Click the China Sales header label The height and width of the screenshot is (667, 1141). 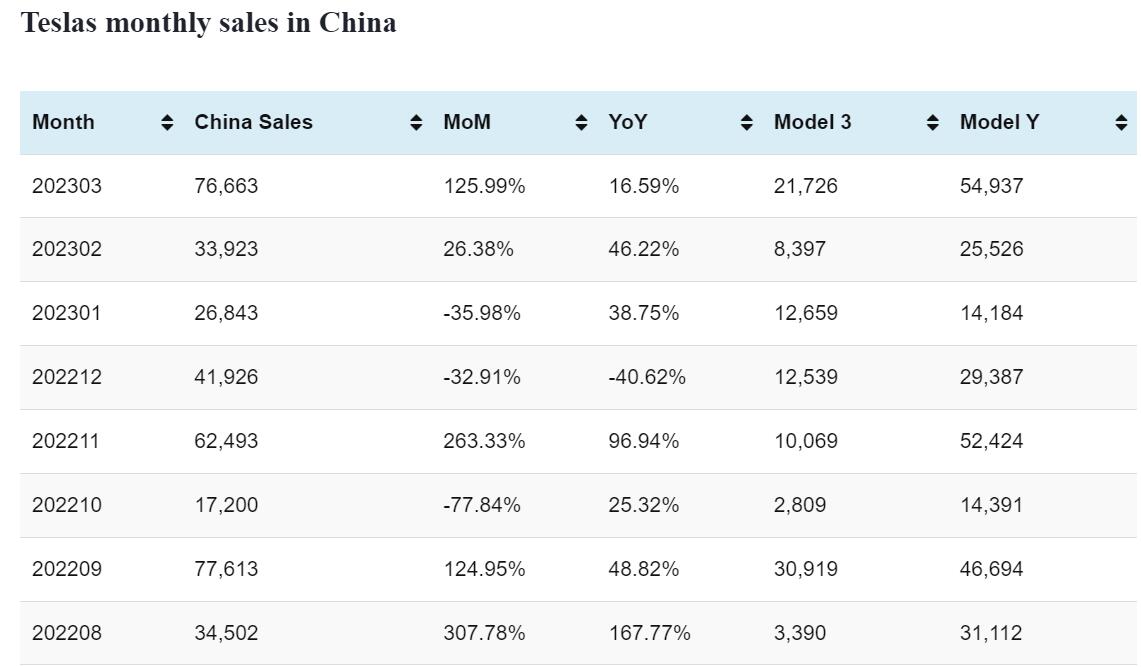point(253,122)
